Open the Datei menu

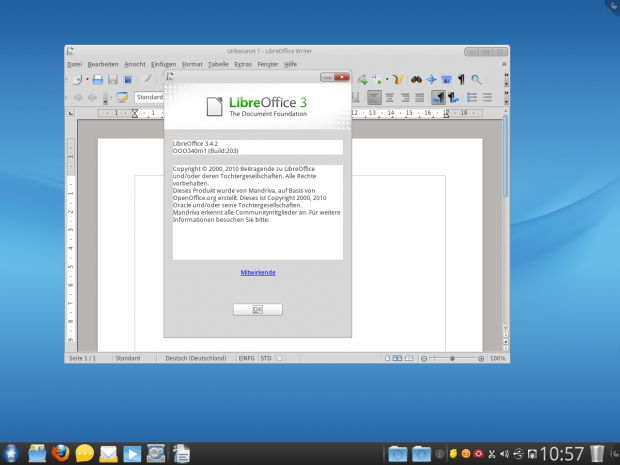pyautogui.click(x=74, y=64)
